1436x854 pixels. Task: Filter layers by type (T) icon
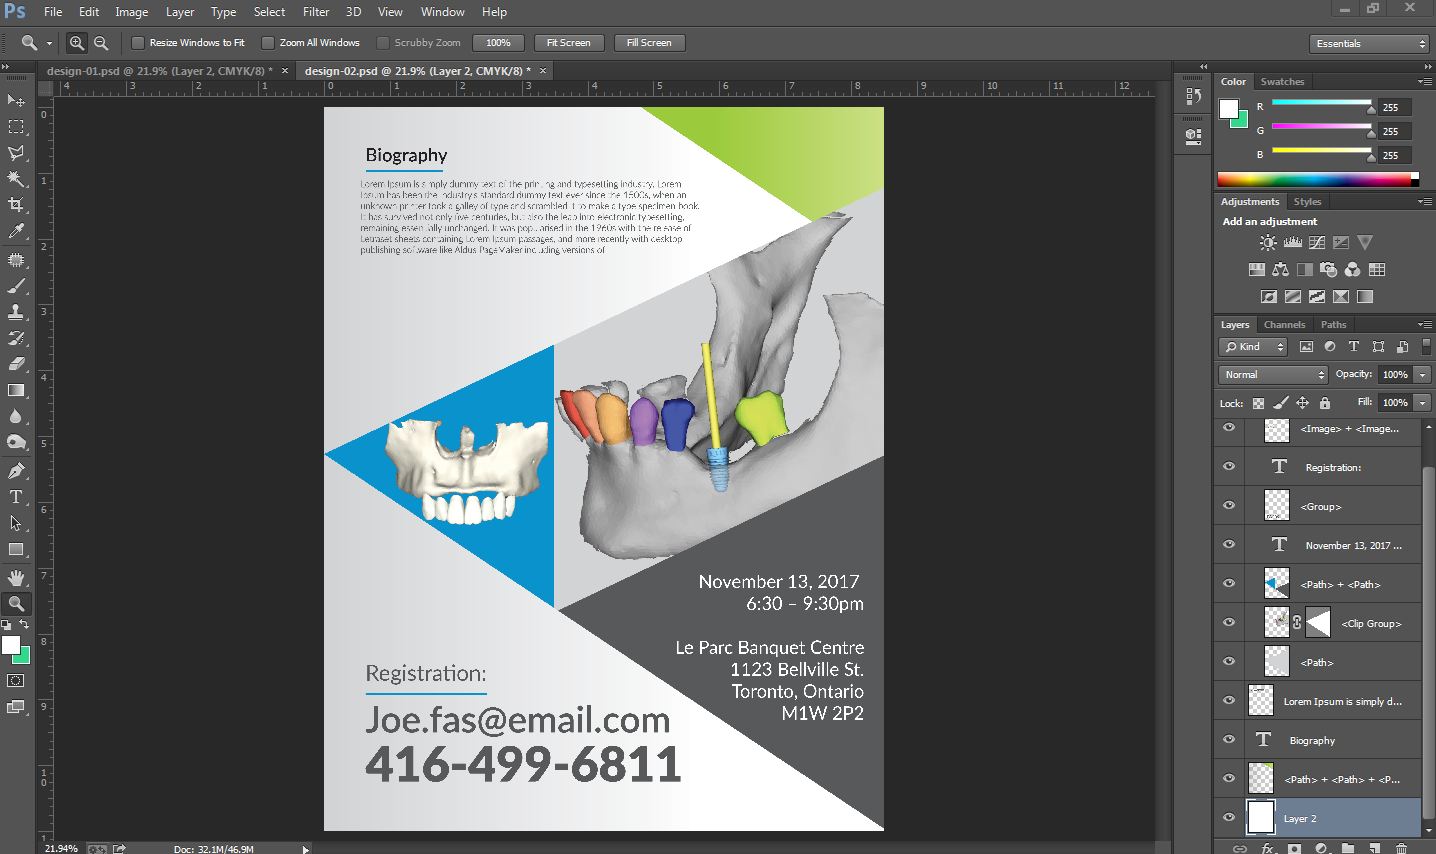[x=1354, y=347]
